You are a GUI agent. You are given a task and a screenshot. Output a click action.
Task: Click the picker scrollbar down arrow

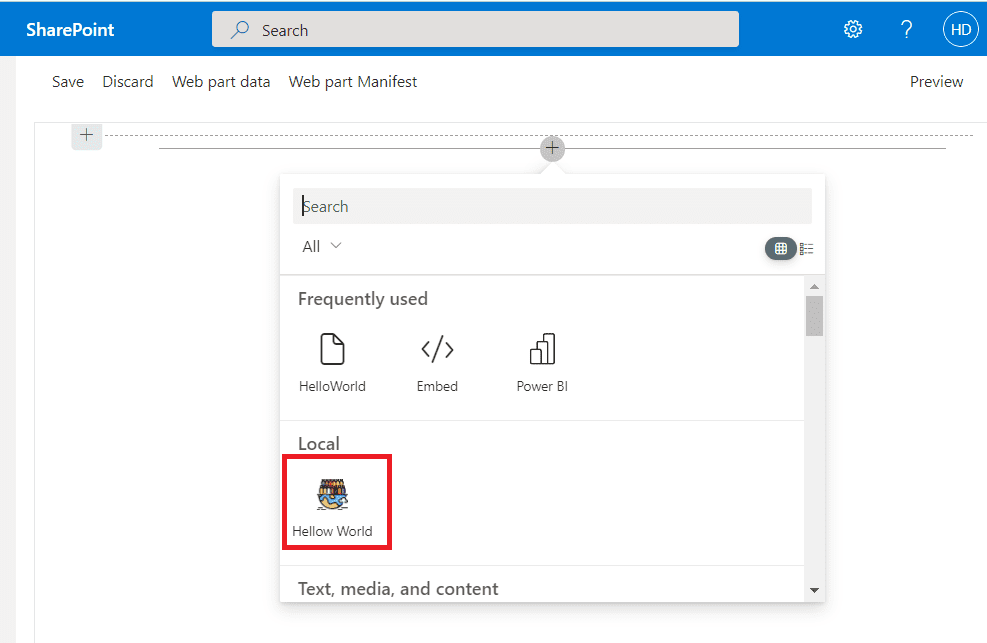815,590
